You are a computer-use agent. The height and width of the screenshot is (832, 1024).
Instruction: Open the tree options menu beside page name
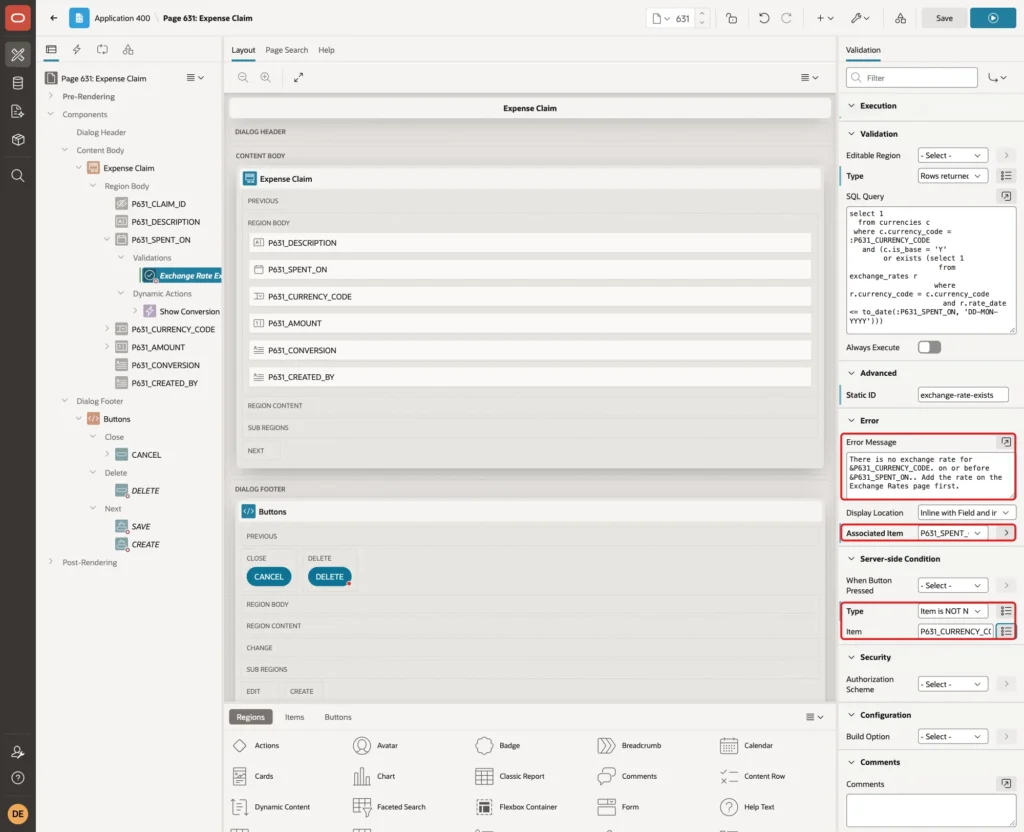click(195, 78)
